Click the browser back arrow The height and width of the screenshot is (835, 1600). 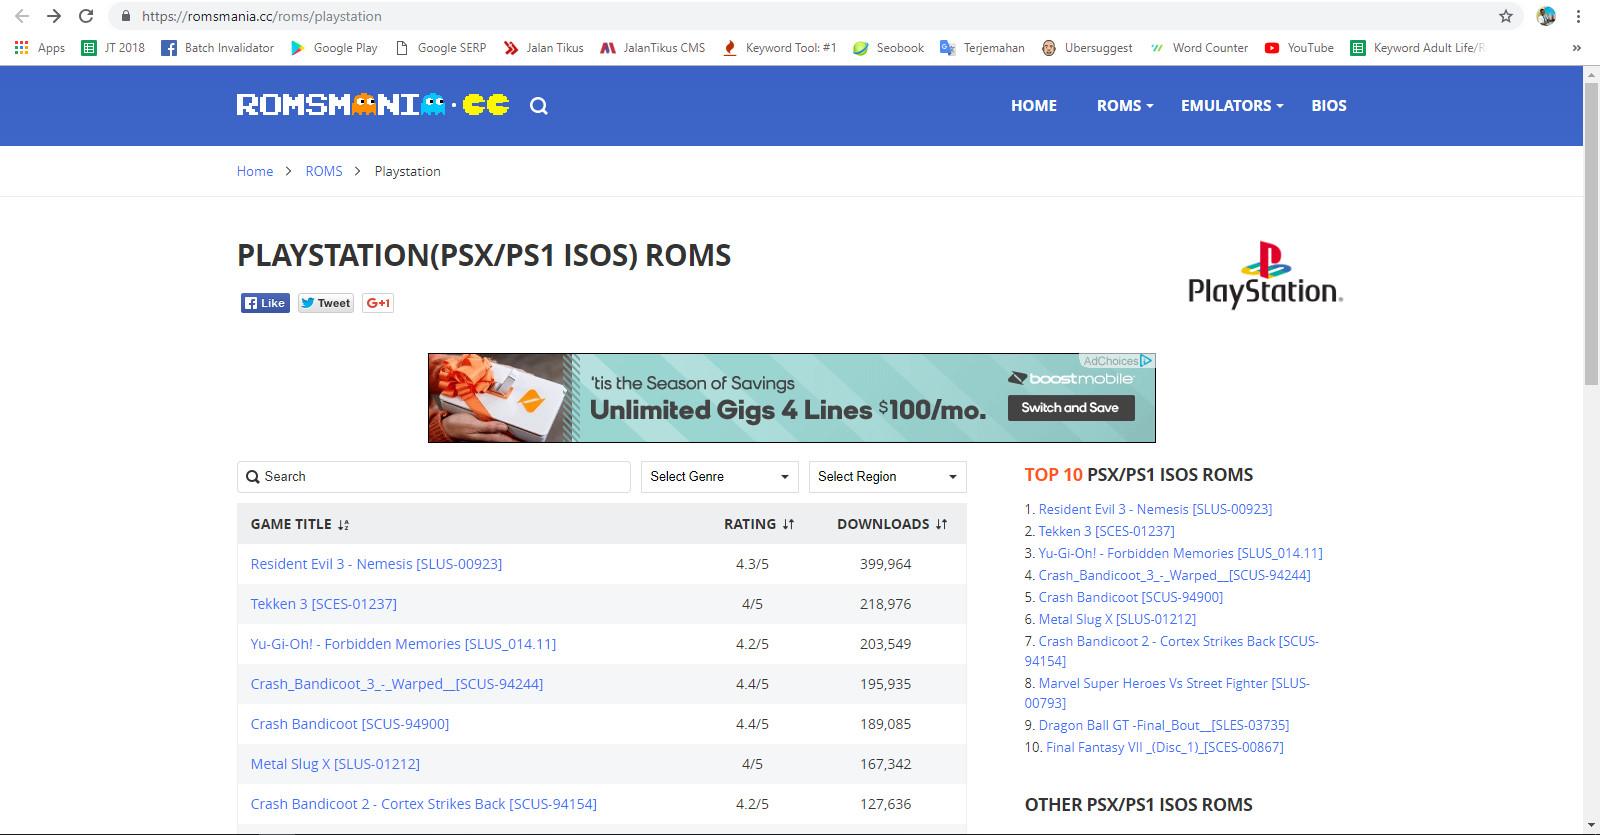pyautogui.click(x=22, y=16)
